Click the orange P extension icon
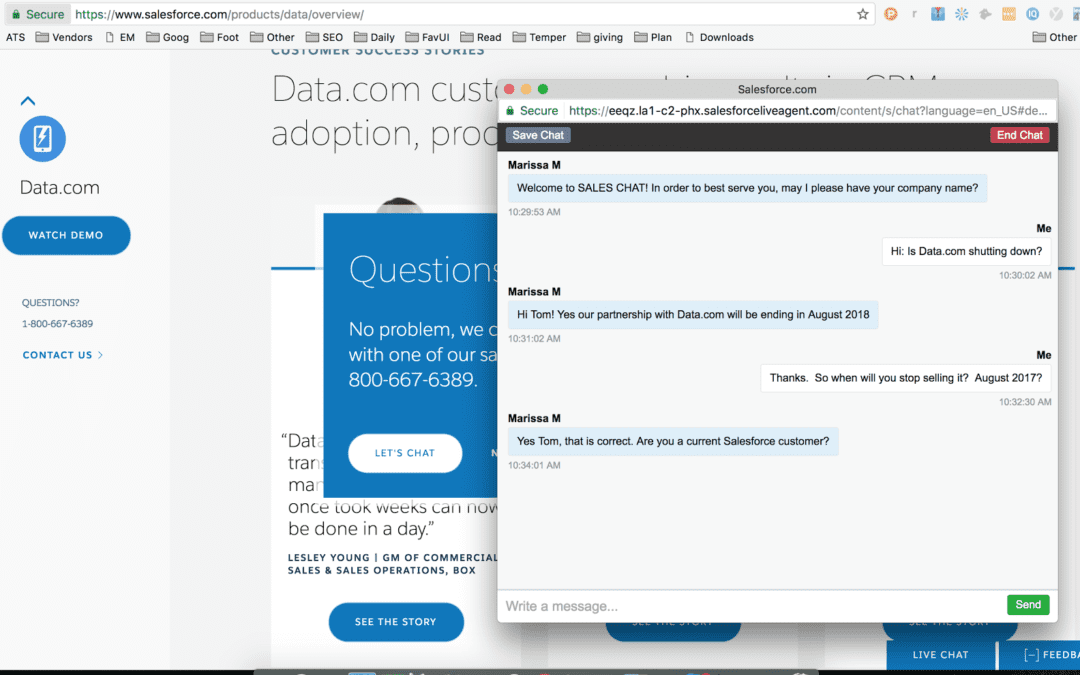Screen dimensions: 1080x675 coord(891,14)
